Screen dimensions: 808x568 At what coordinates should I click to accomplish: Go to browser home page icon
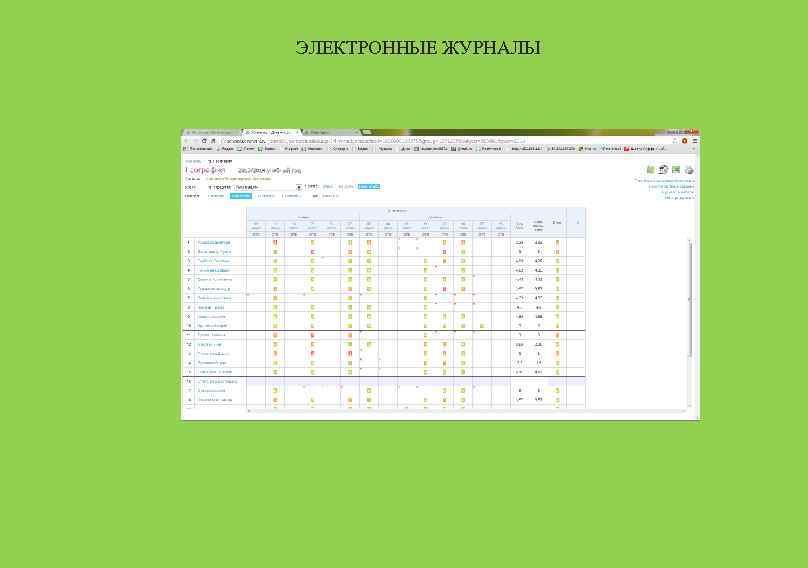(x=213, y=141)
